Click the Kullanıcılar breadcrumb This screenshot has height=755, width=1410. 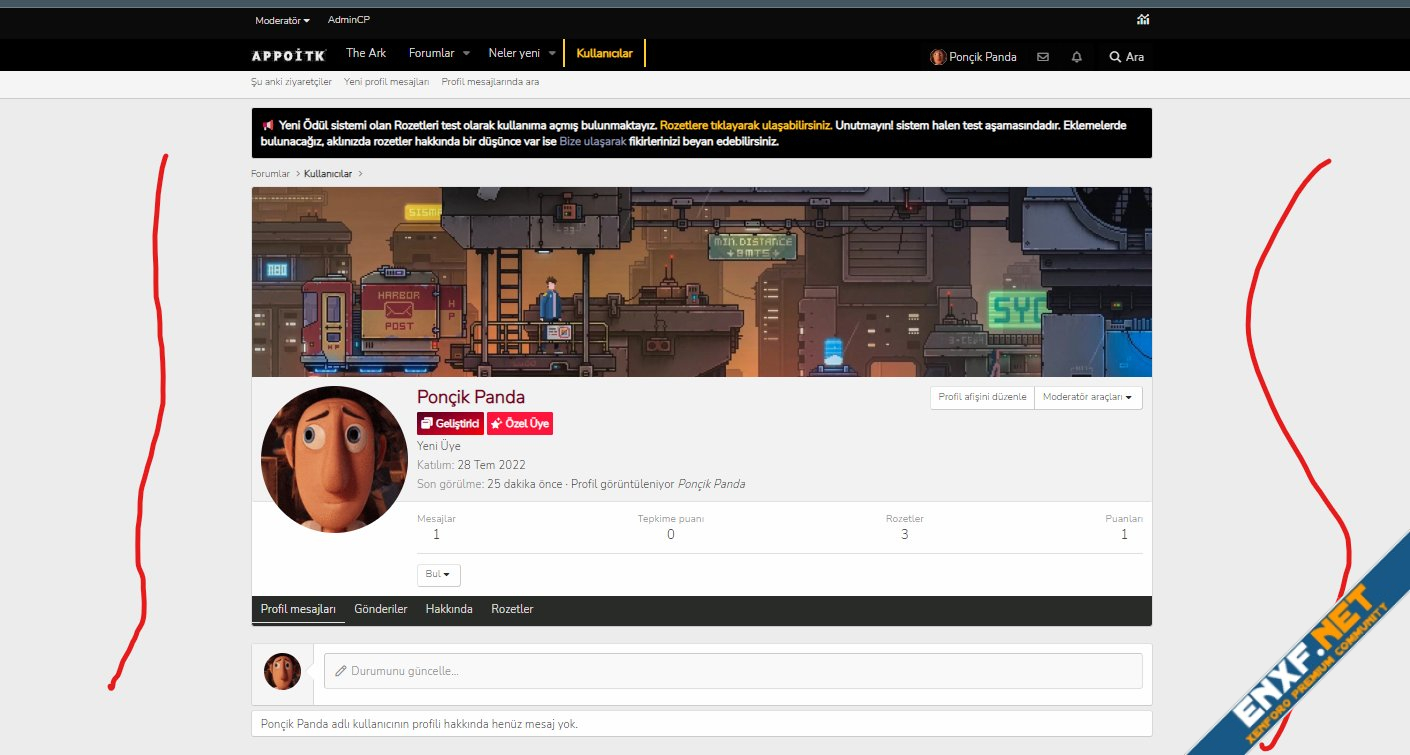tap(329, 174)
